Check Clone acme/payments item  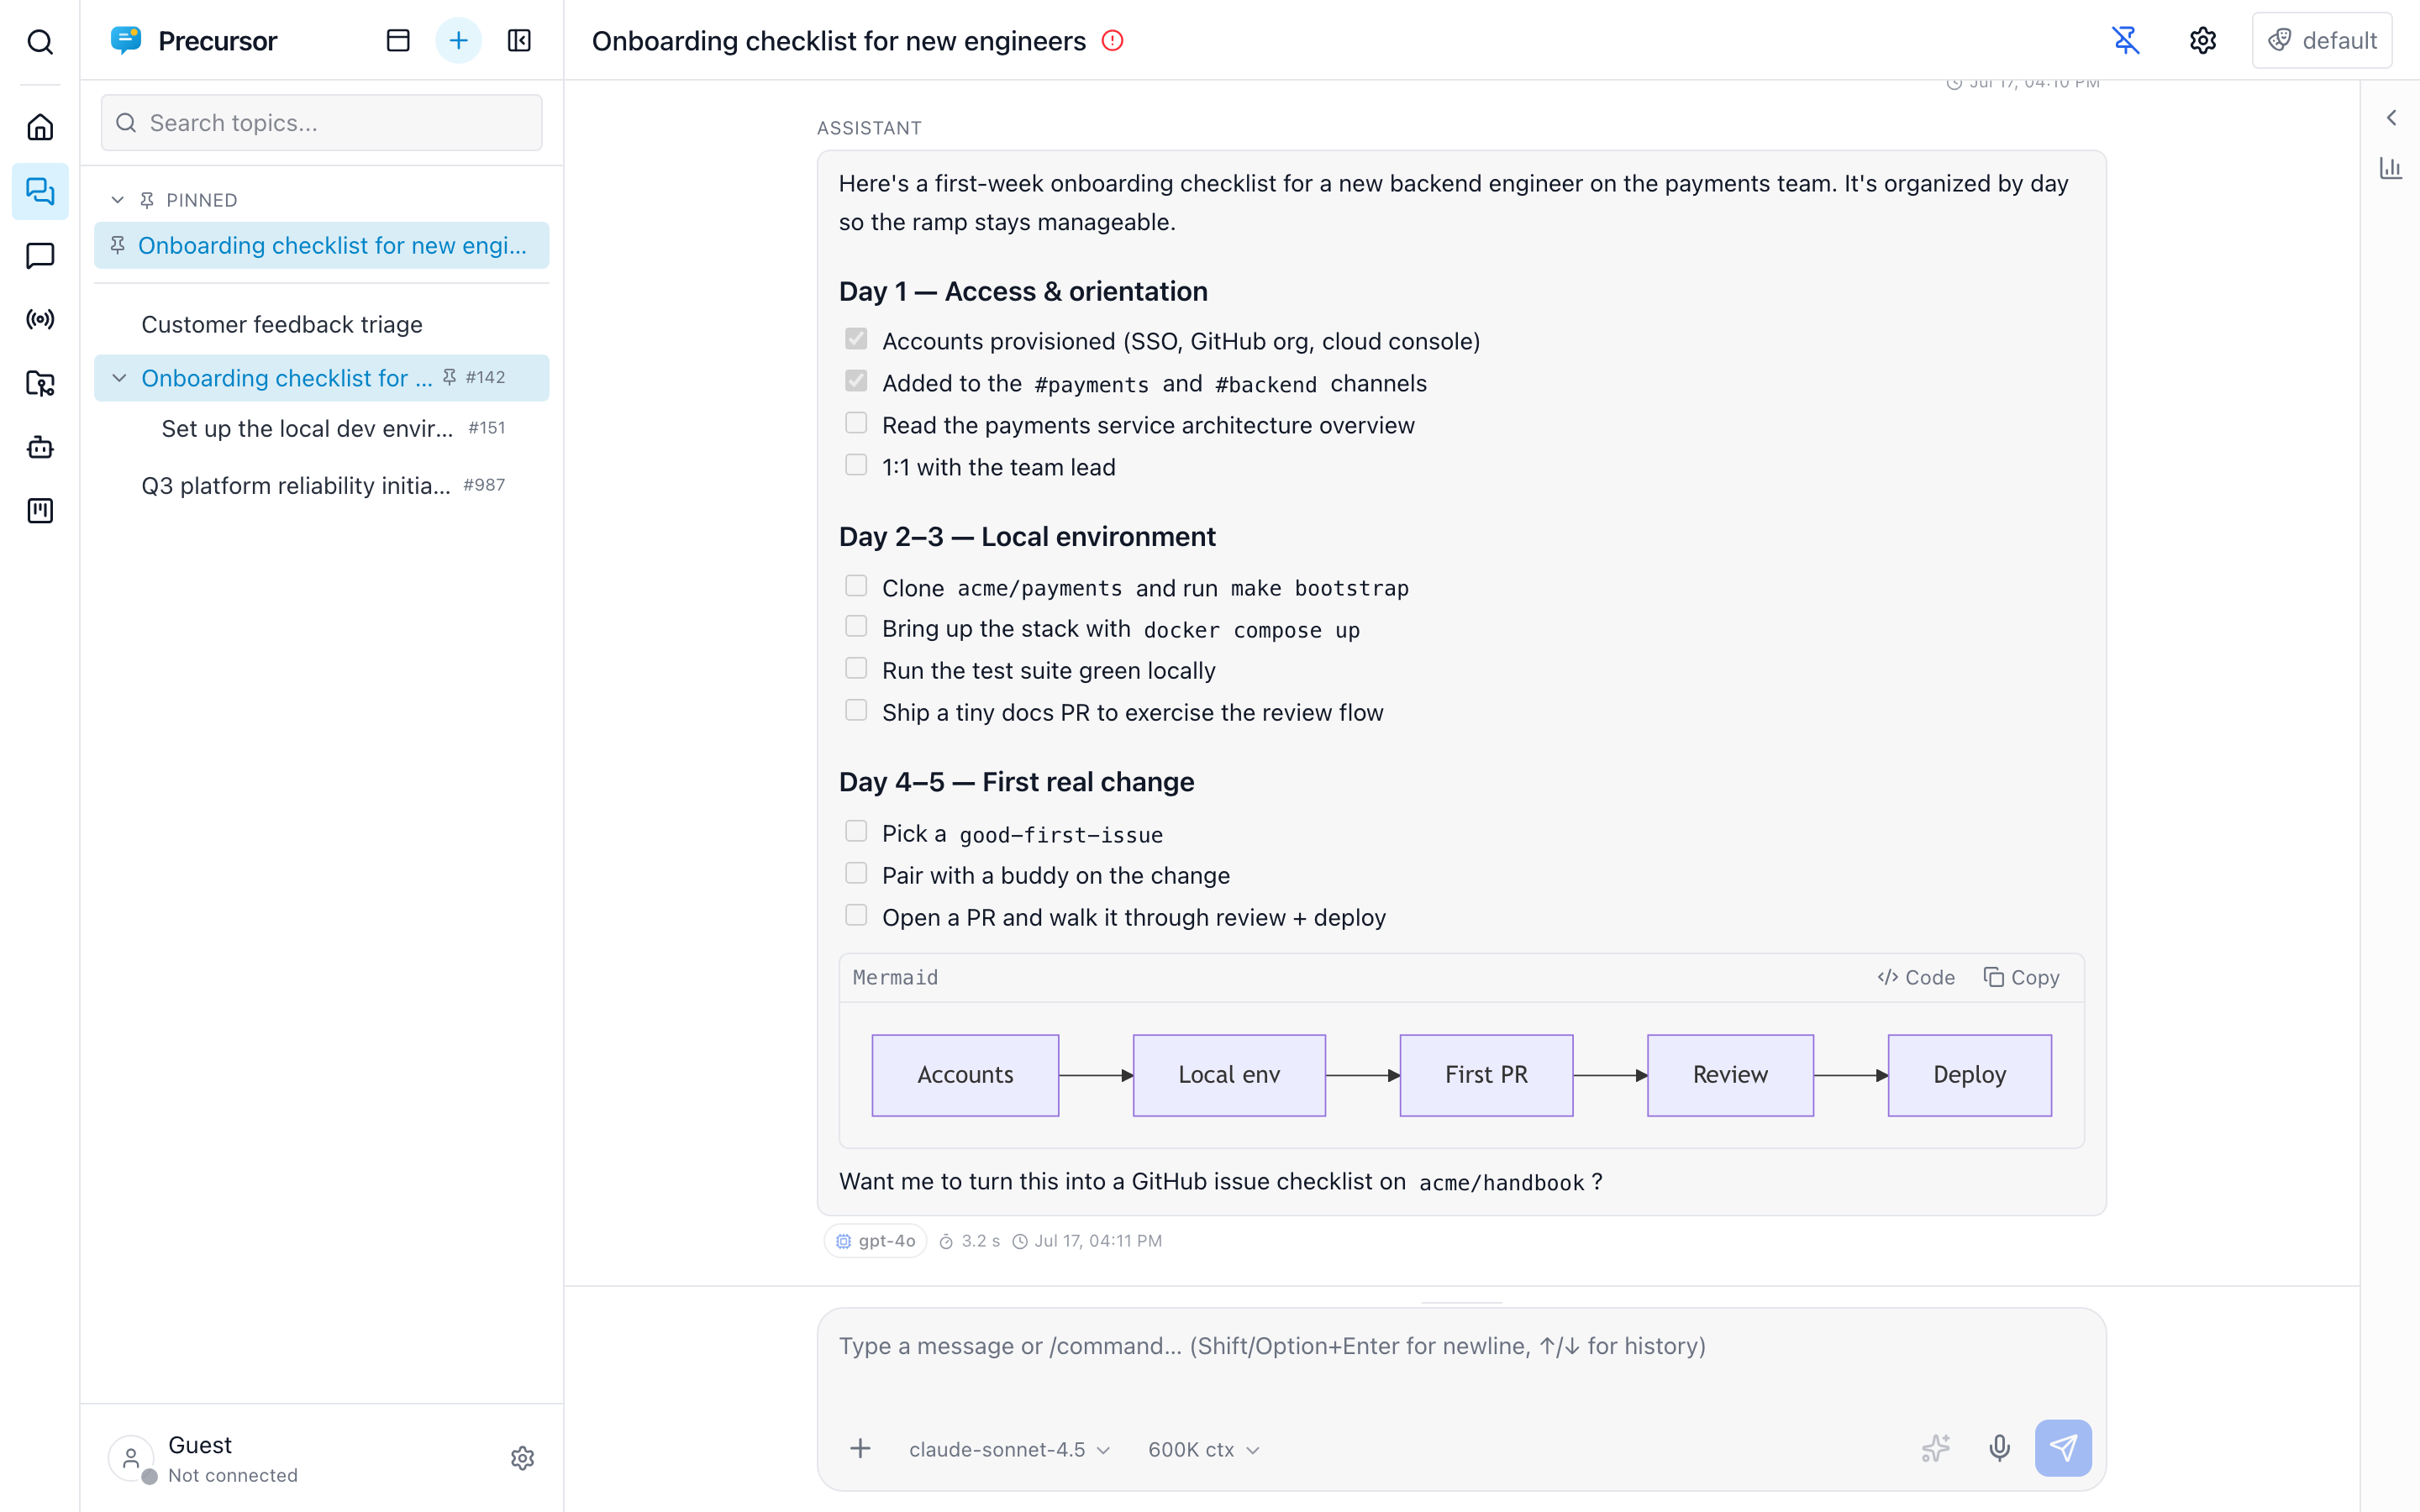(x=856, y=585)
